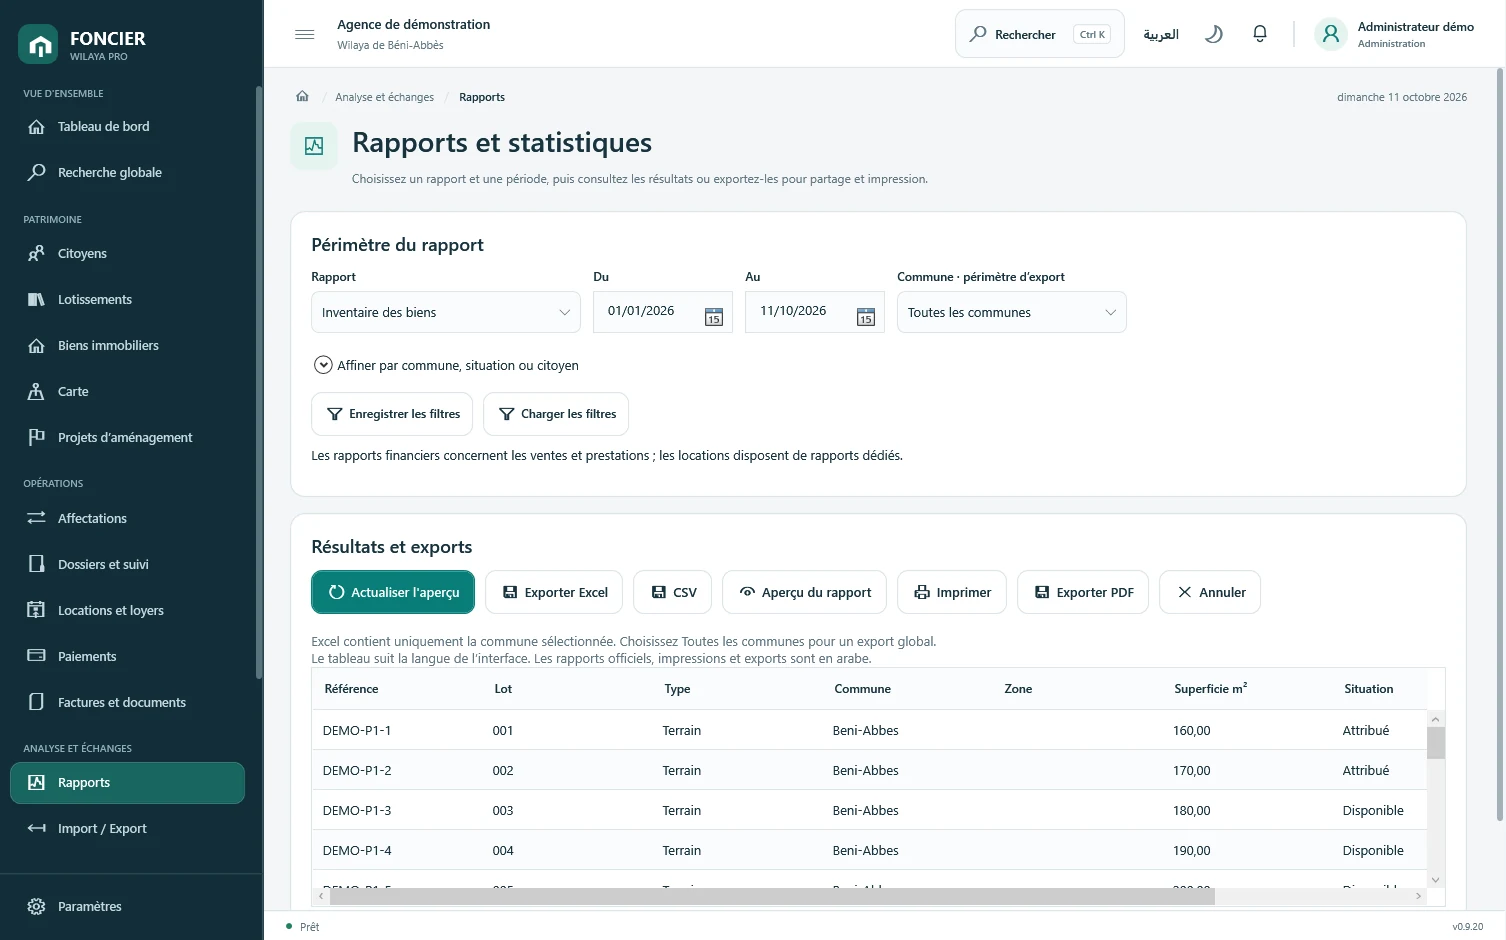Open Lotissements in sidebar
1506x940 pixels.
pyautogui.click(x=128, y=300)
